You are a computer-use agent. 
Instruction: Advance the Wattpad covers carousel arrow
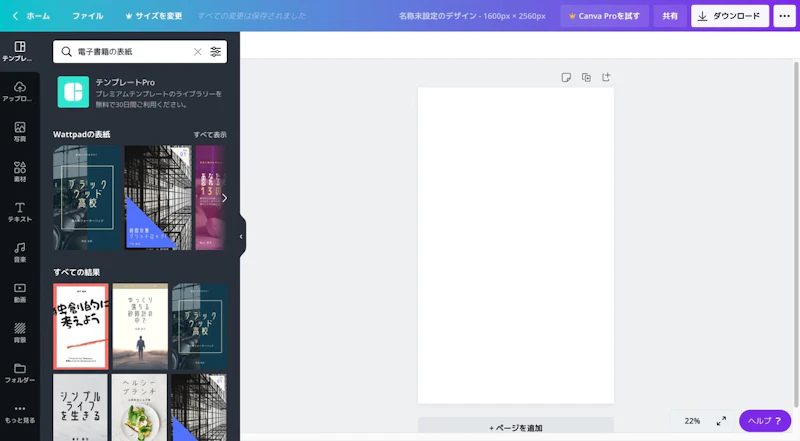(x=224, y=198)
